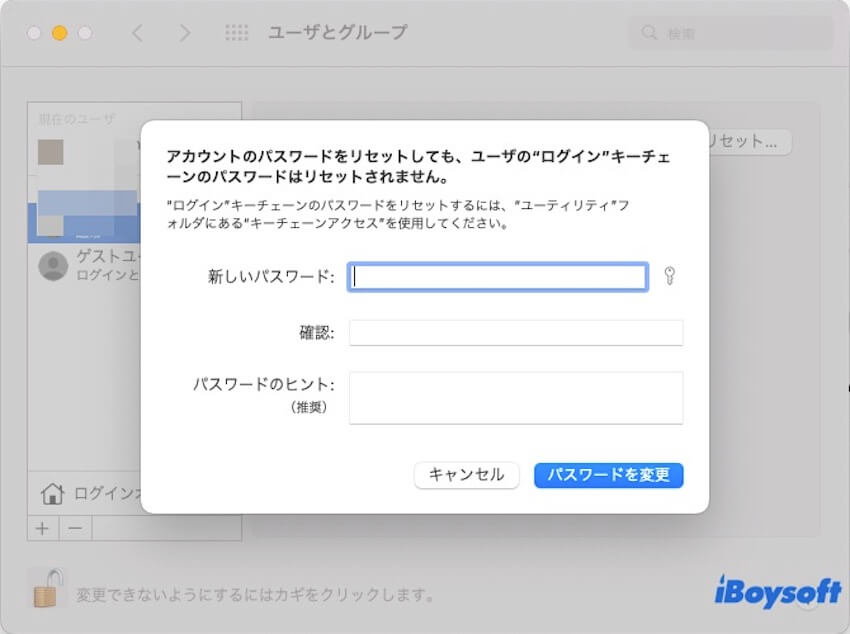The image size is (850, 634).
Task: Click the reset password (リセット…) button behind dialog
Action: [x=749, y=142]
